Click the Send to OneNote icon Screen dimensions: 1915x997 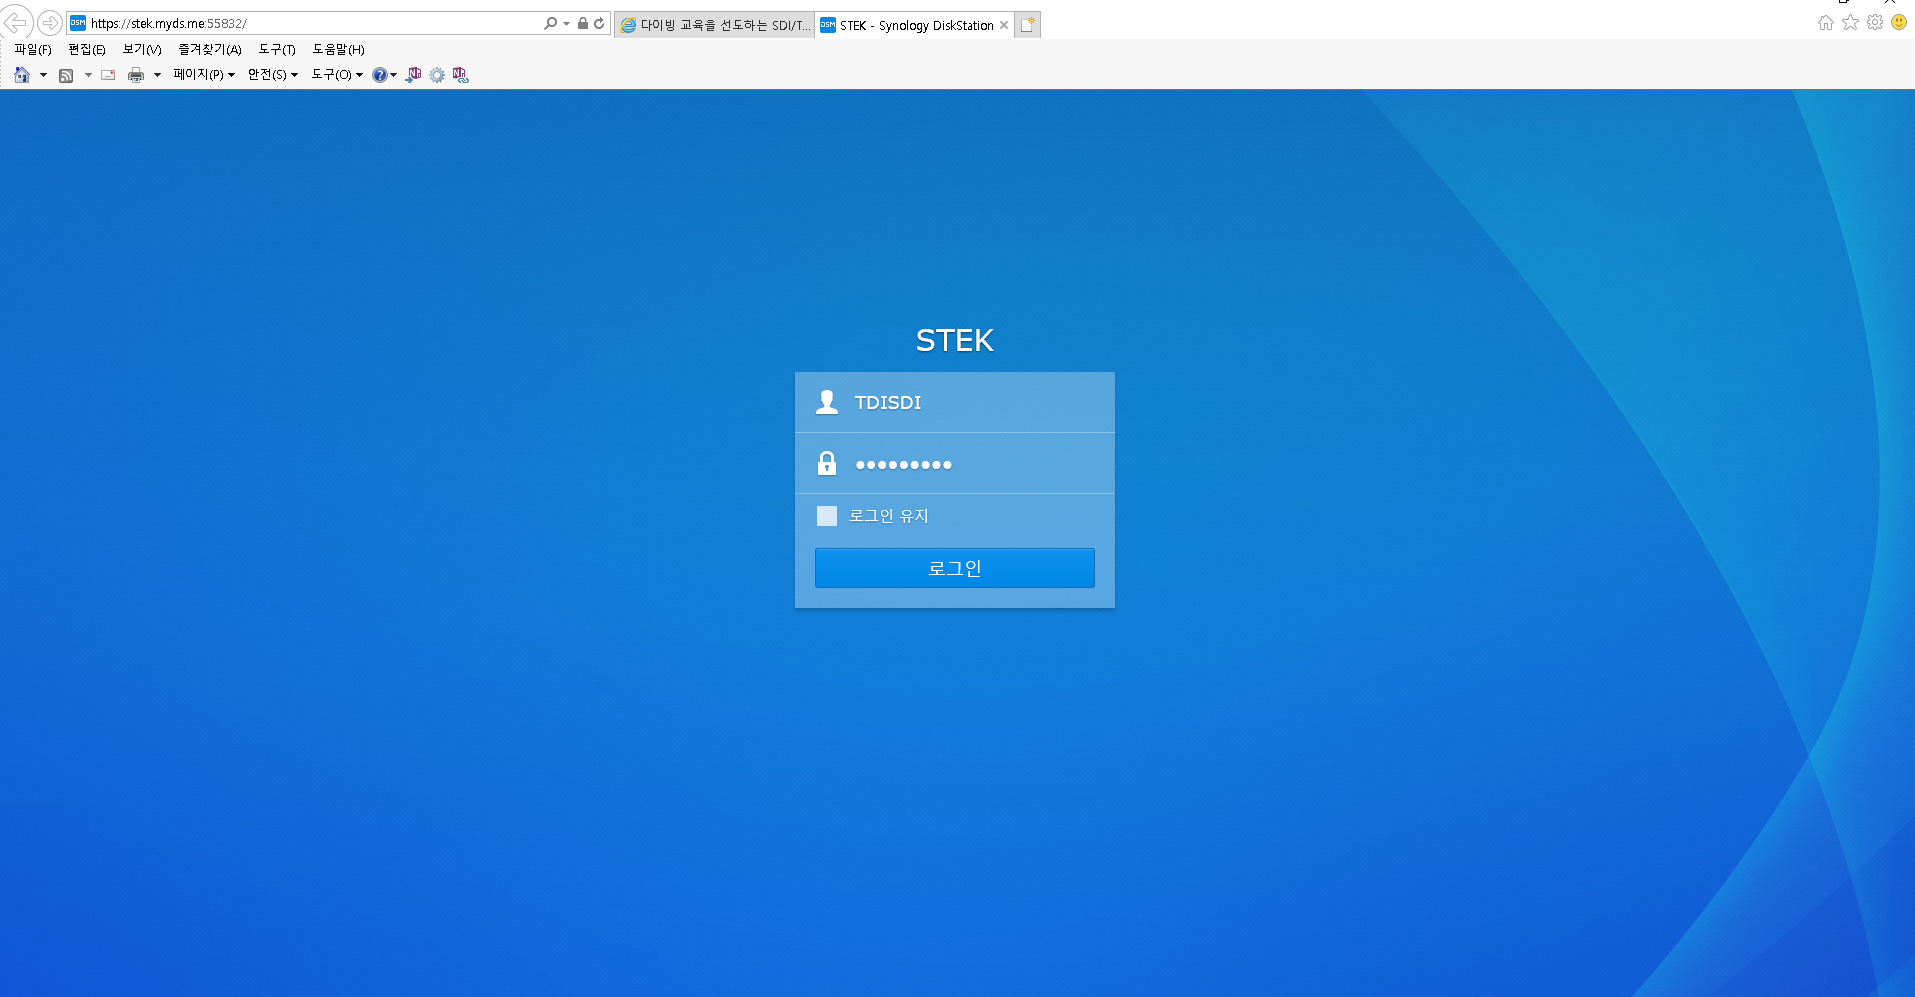click(413, 75)
